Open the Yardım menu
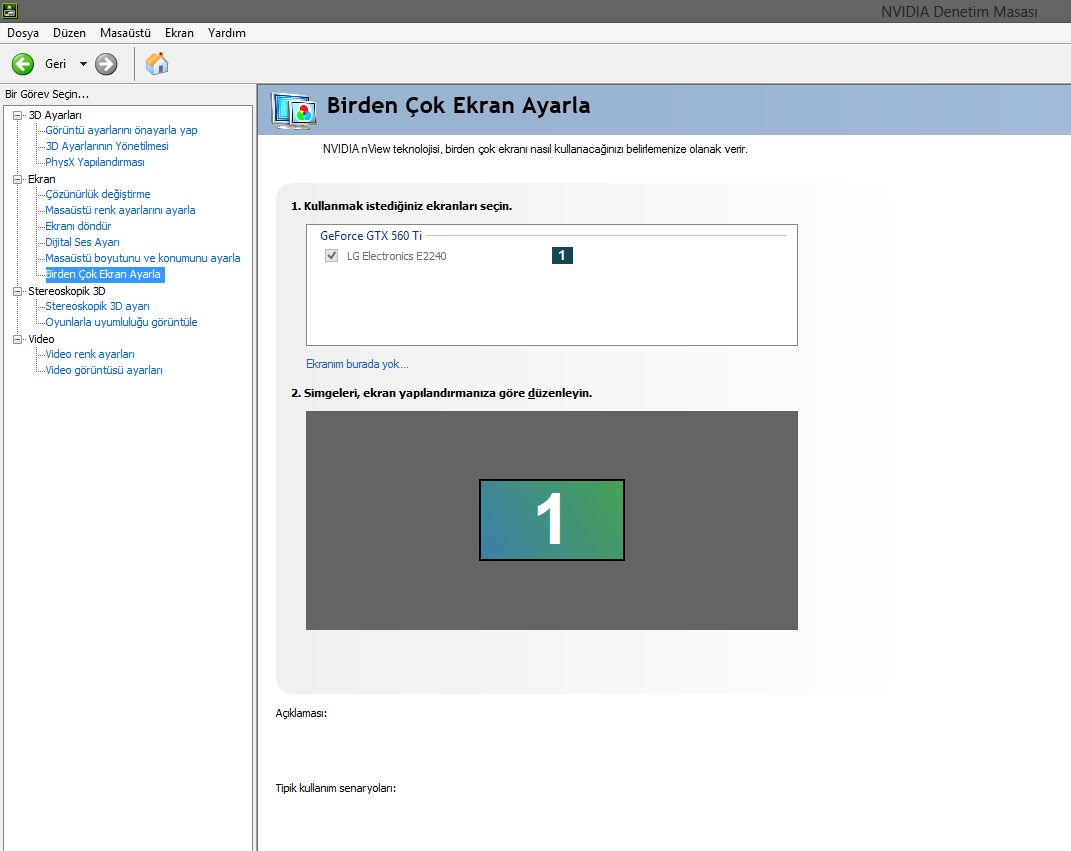 [227, 33]
